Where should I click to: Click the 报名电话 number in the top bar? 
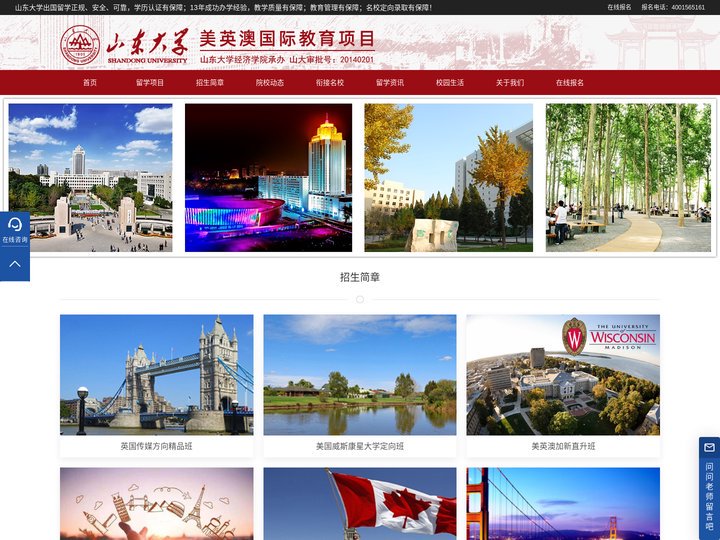tap(673, 7)
